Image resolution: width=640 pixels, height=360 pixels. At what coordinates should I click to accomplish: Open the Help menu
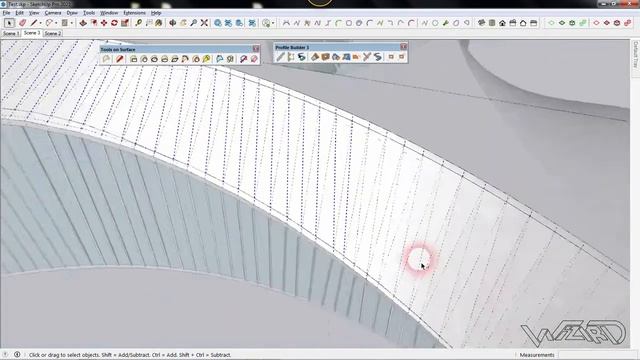156,13
